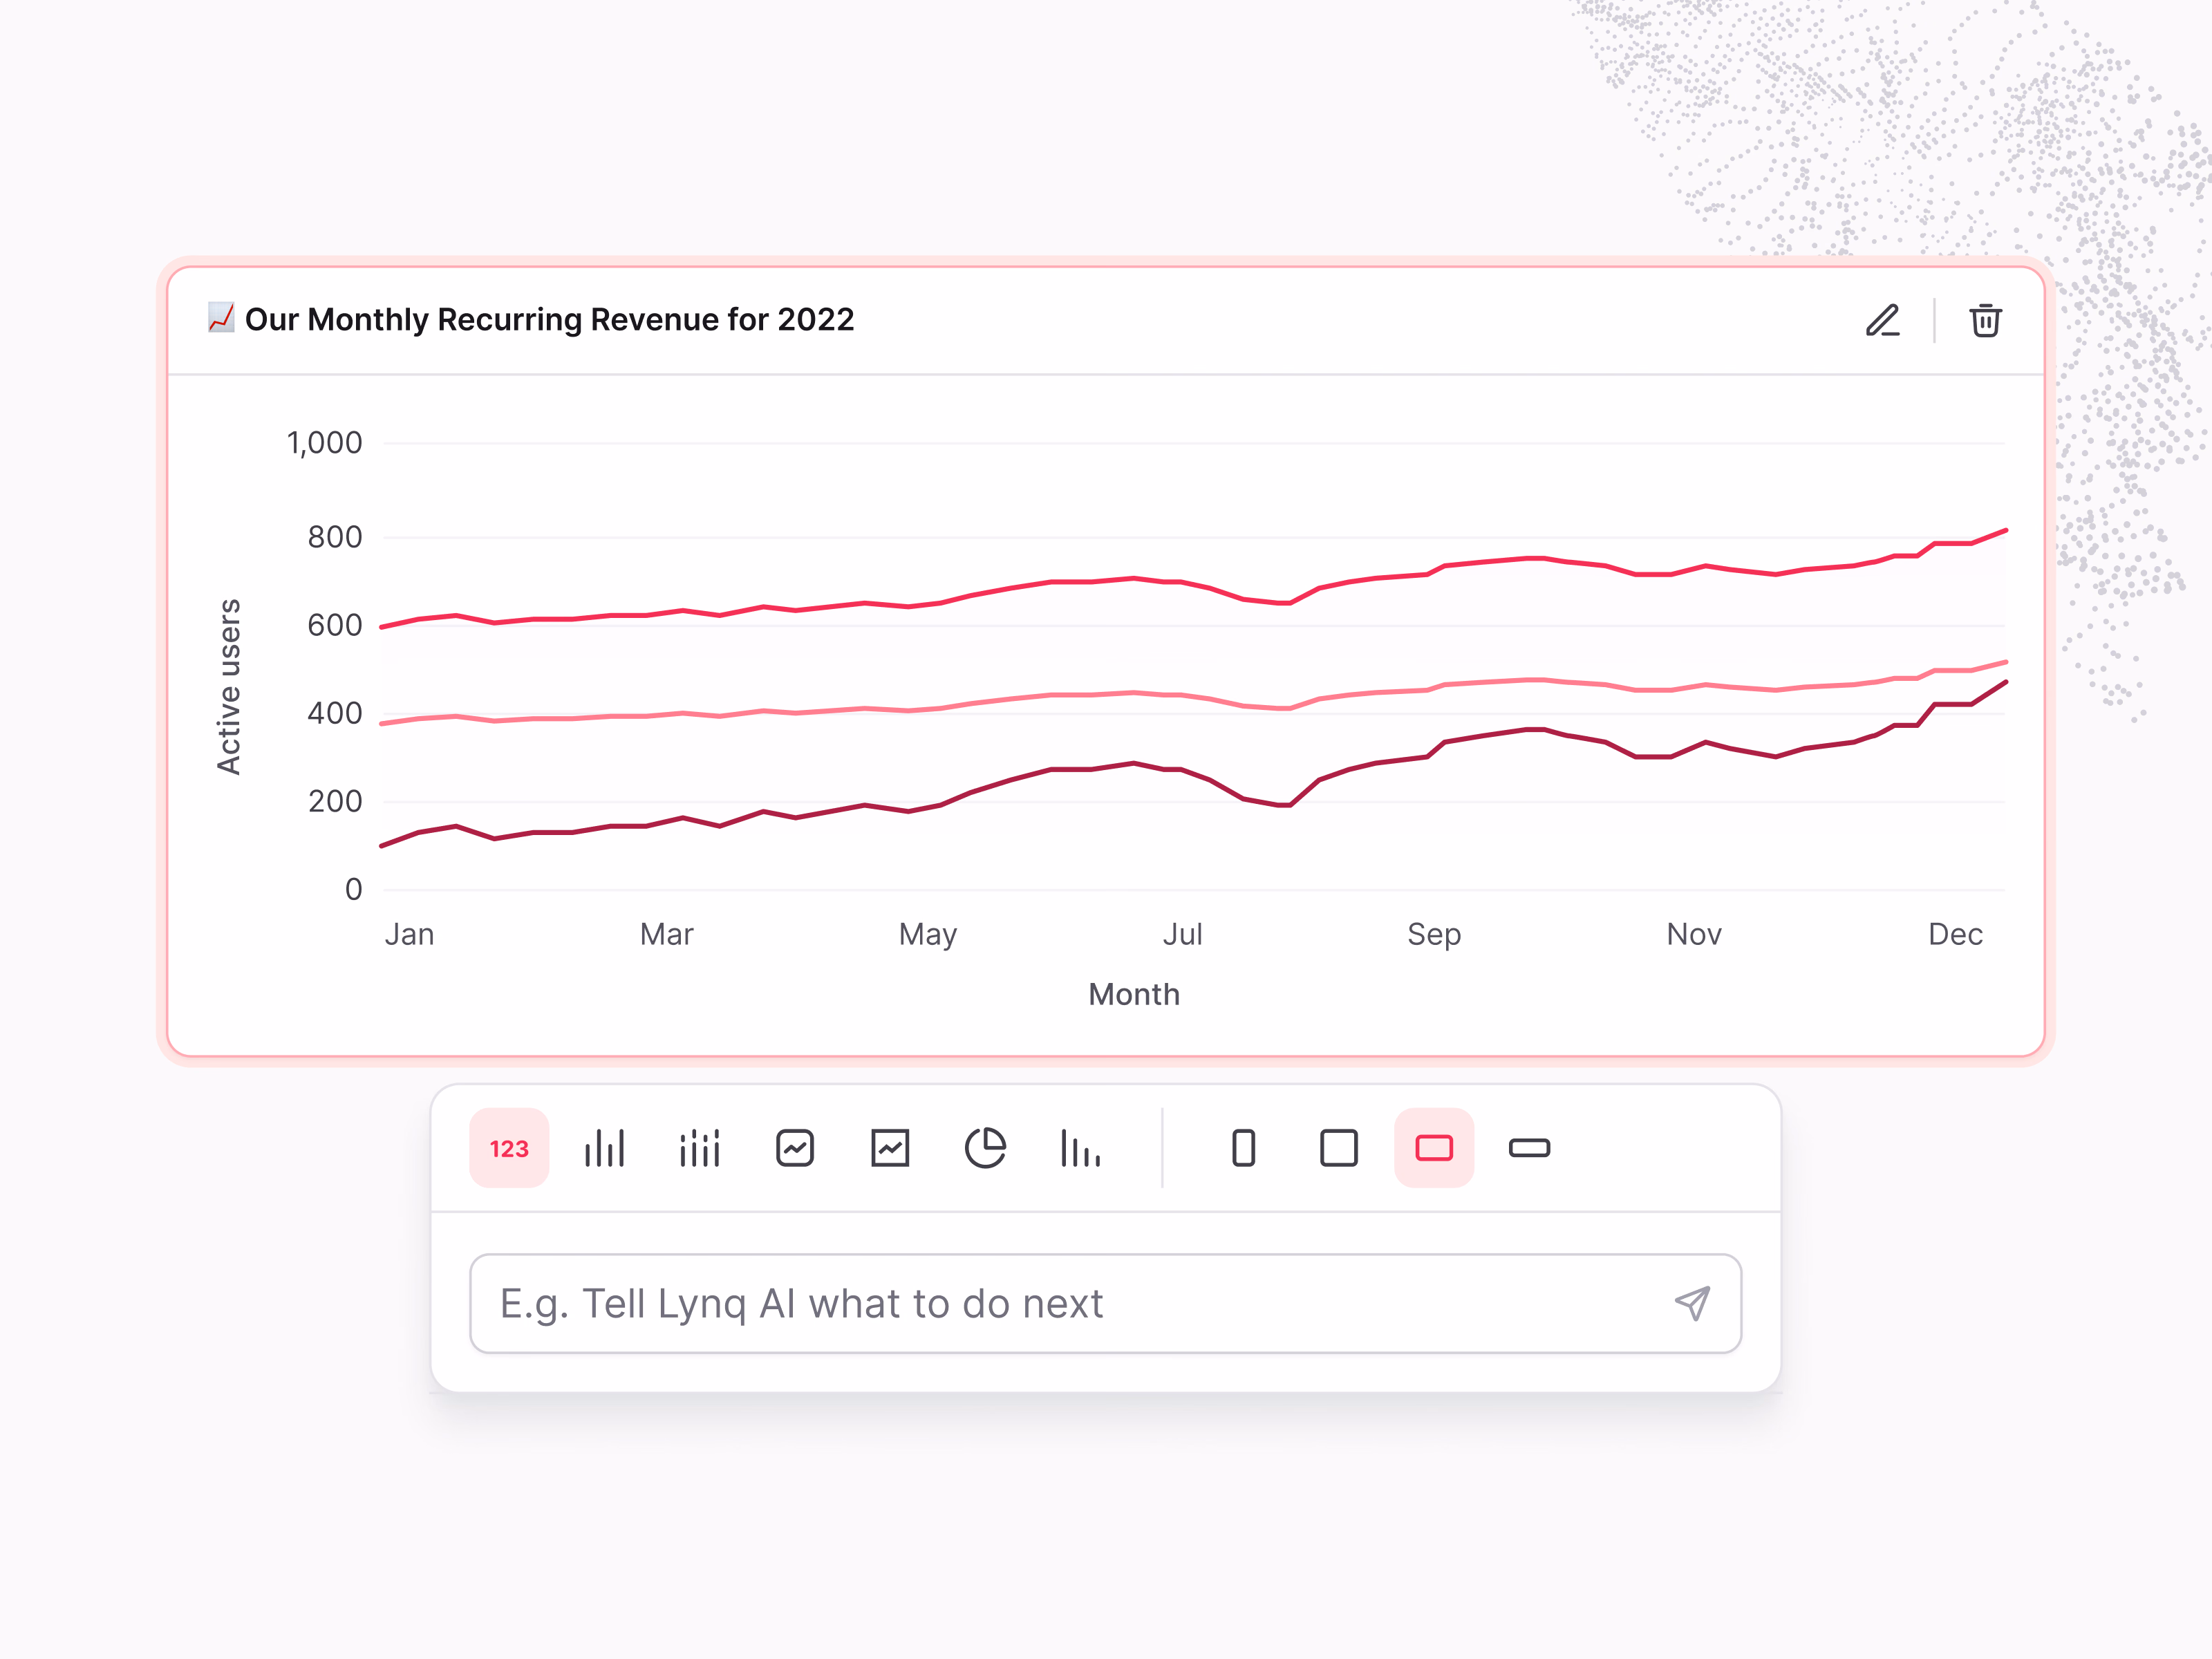Click the 800 y-axis value
Image resolution: width=2212 pixels, height=1659 pixels.
click(335, 538)
